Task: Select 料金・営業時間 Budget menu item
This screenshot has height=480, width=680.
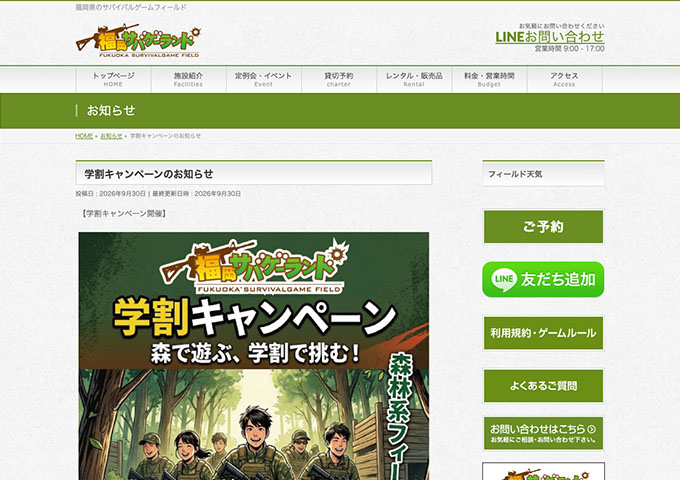Action: coord(489,79)
